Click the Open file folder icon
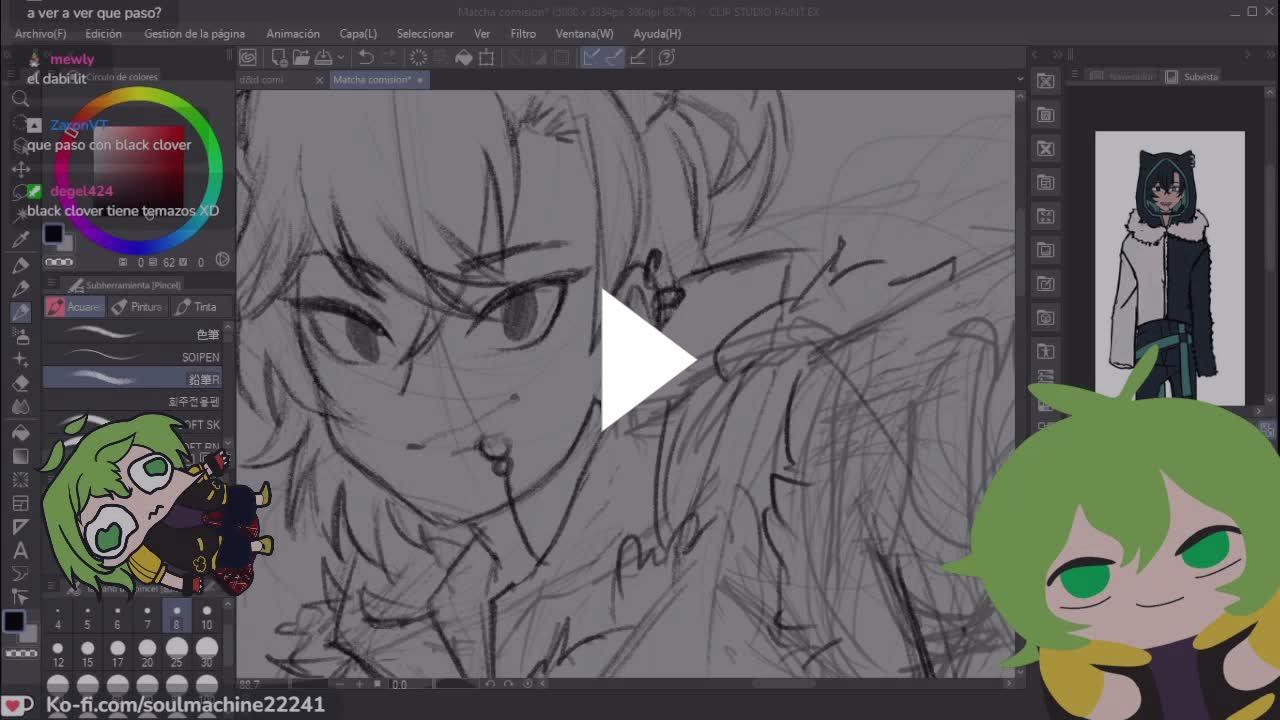This screenshot has height=720, width=1280. coord(302,58)
